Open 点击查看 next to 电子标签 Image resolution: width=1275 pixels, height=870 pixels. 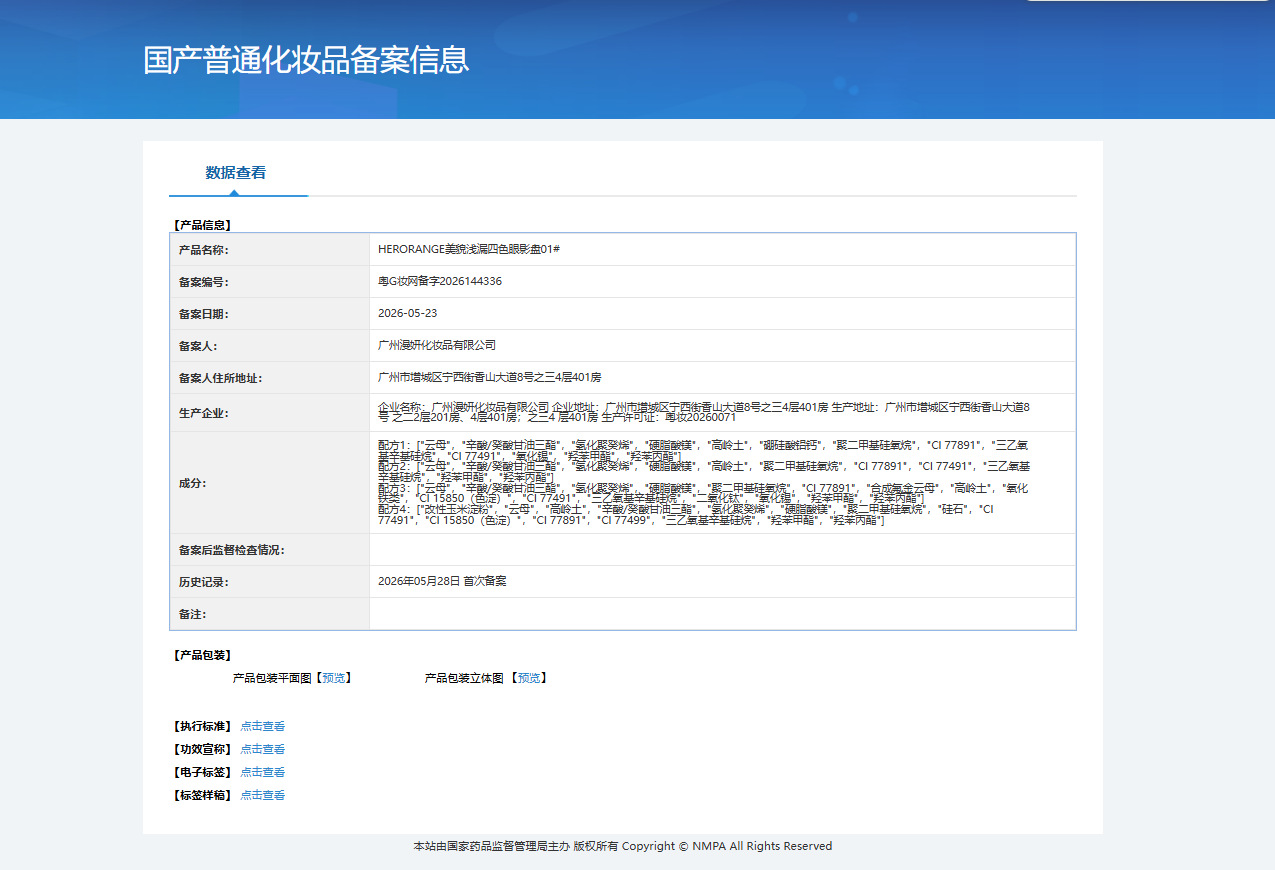pyautogui.click(x=263, y=772)
